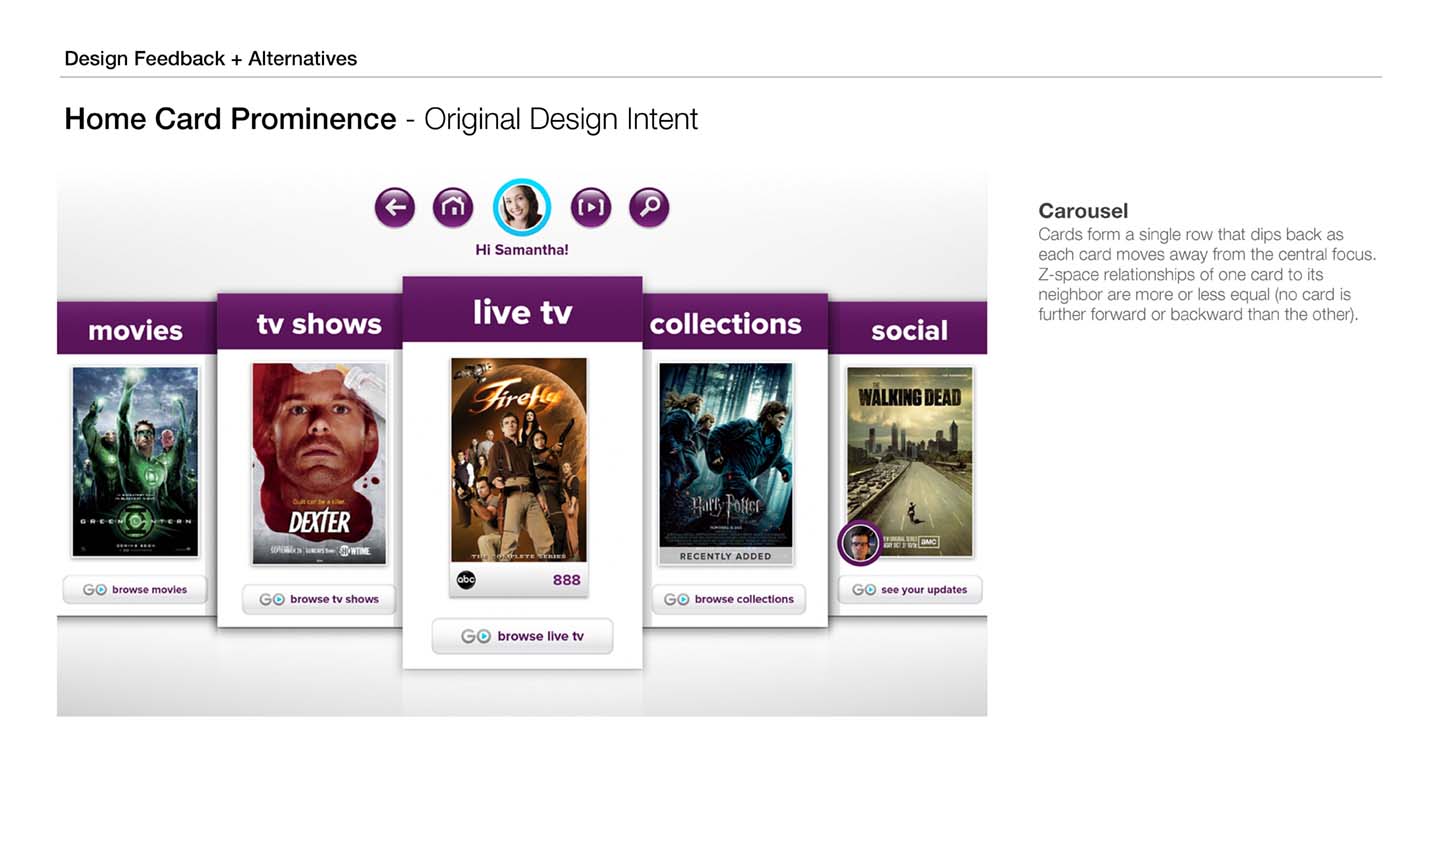Image resolution: width=1440 pixels, height=859 pixels.
Task: Click the back arrow icon
Action: [x=395, y=207]
